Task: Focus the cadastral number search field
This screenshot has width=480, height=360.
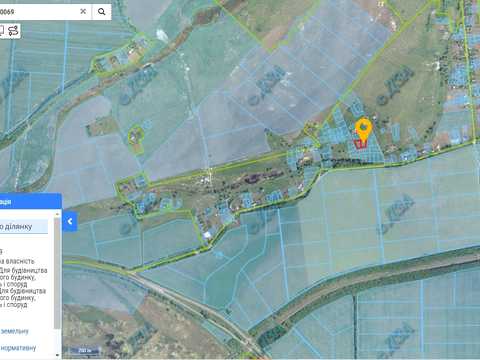Action: 38,12
